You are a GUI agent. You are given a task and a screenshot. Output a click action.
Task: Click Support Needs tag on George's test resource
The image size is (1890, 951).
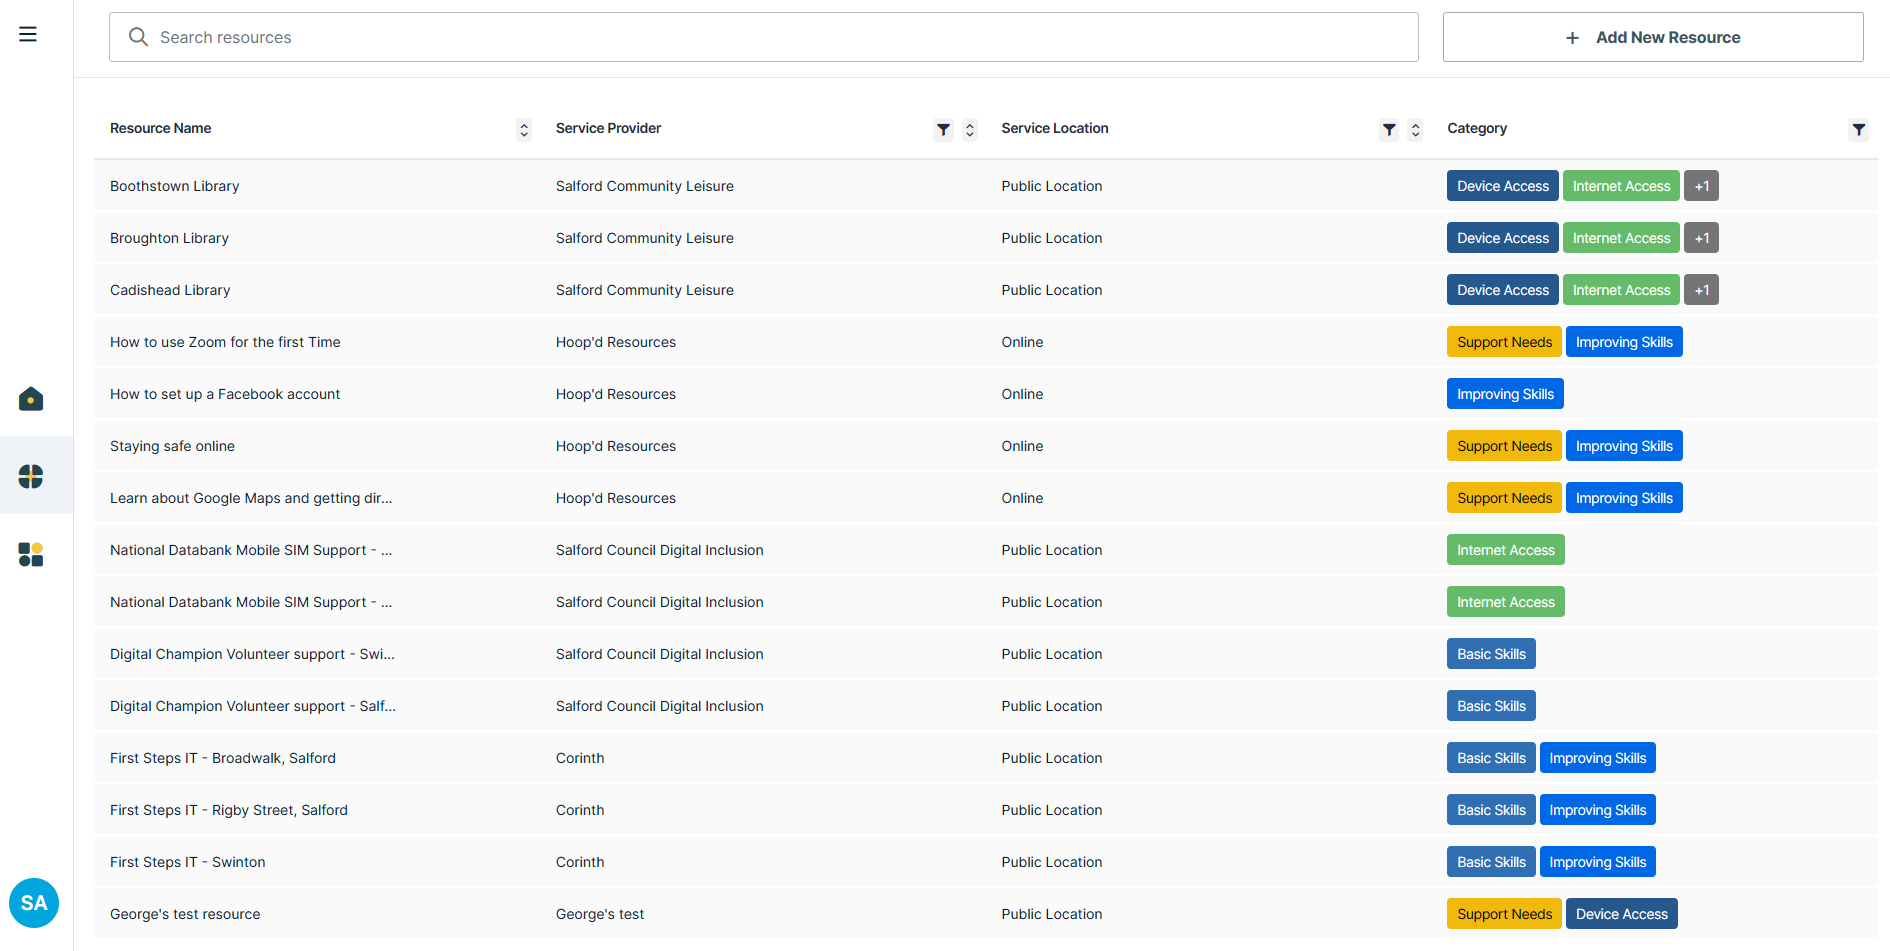click(1504, 914)
